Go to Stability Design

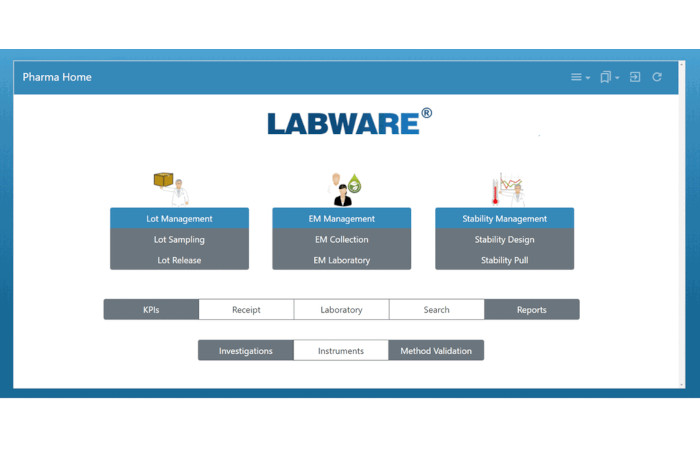[x=504, y=239]
